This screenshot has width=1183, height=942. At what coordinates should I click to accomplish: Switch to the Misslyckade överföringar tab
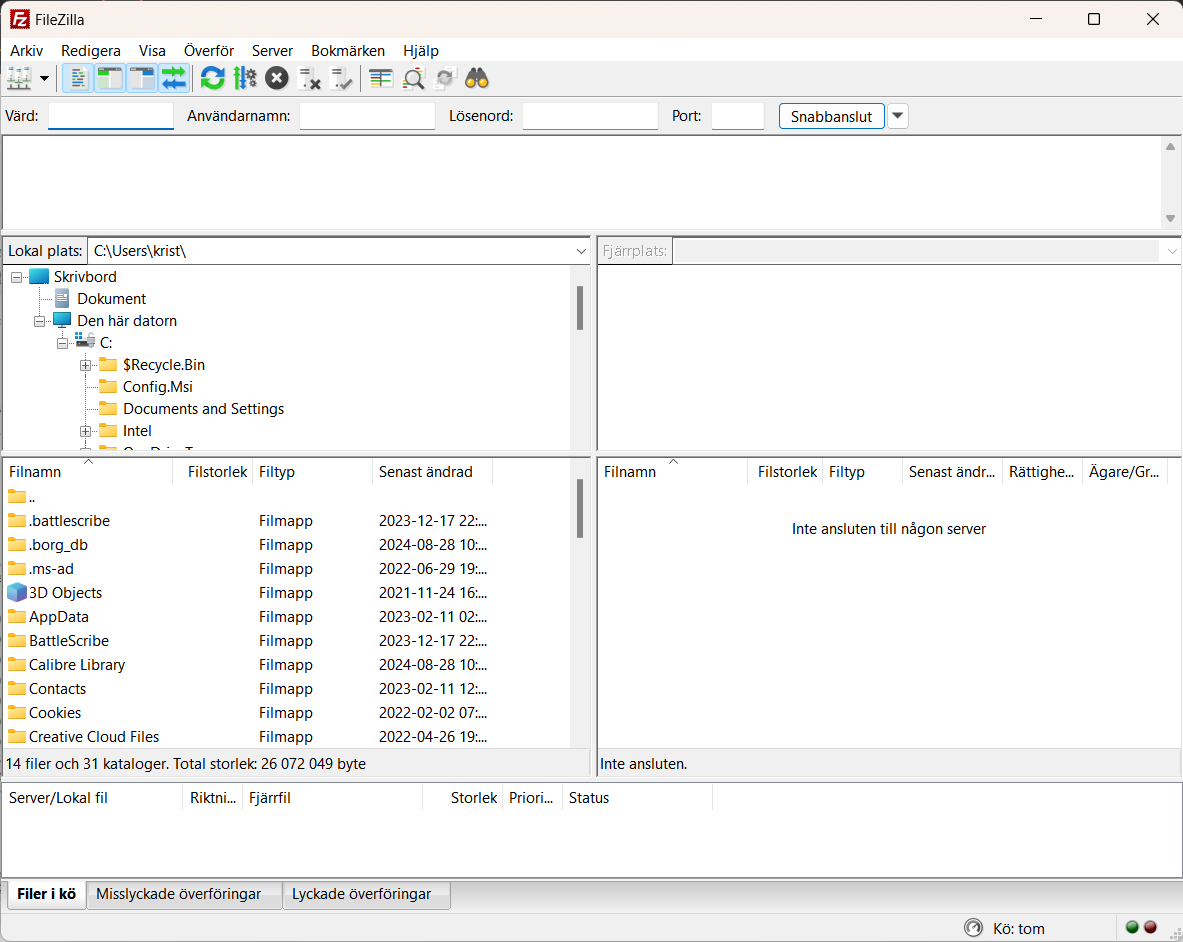(x=183, y=894)
